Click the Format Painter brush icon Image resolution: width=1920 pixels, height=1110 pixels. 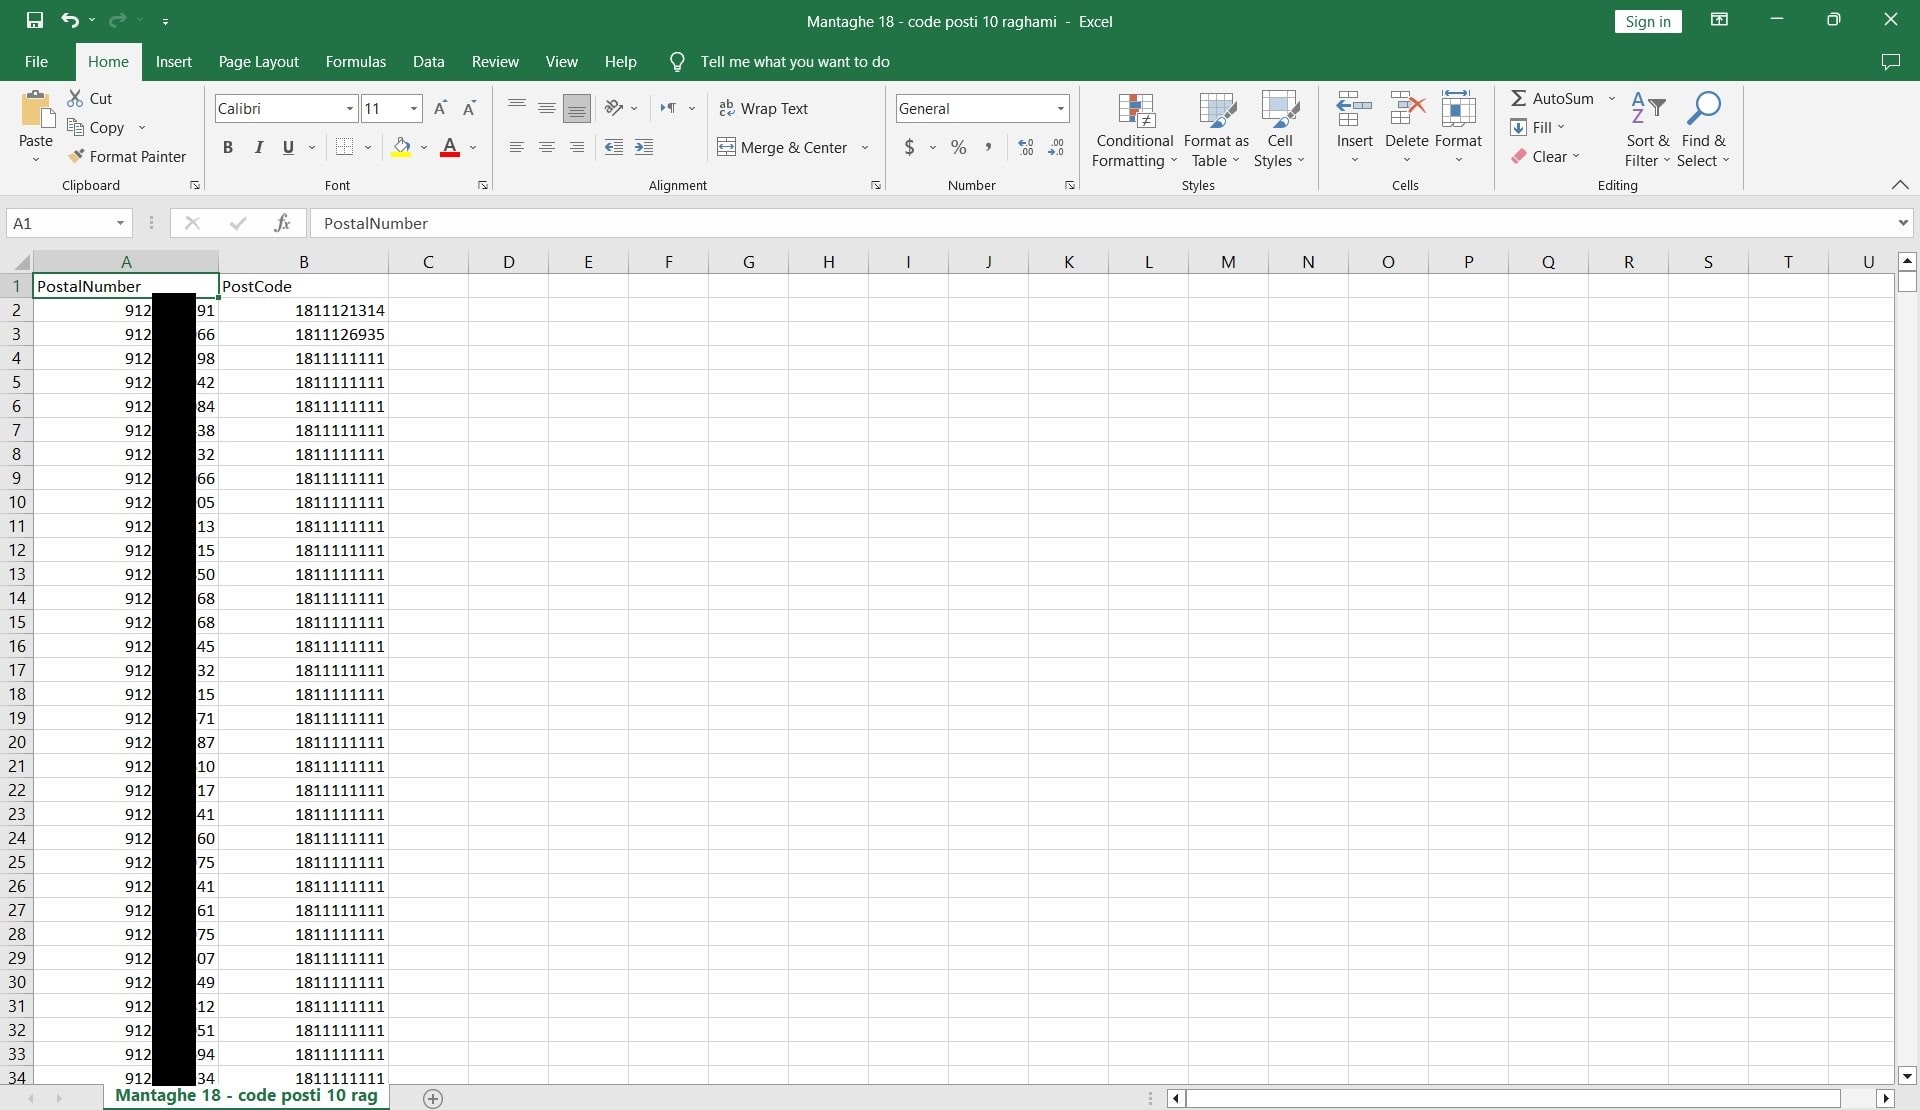[76, 156]
